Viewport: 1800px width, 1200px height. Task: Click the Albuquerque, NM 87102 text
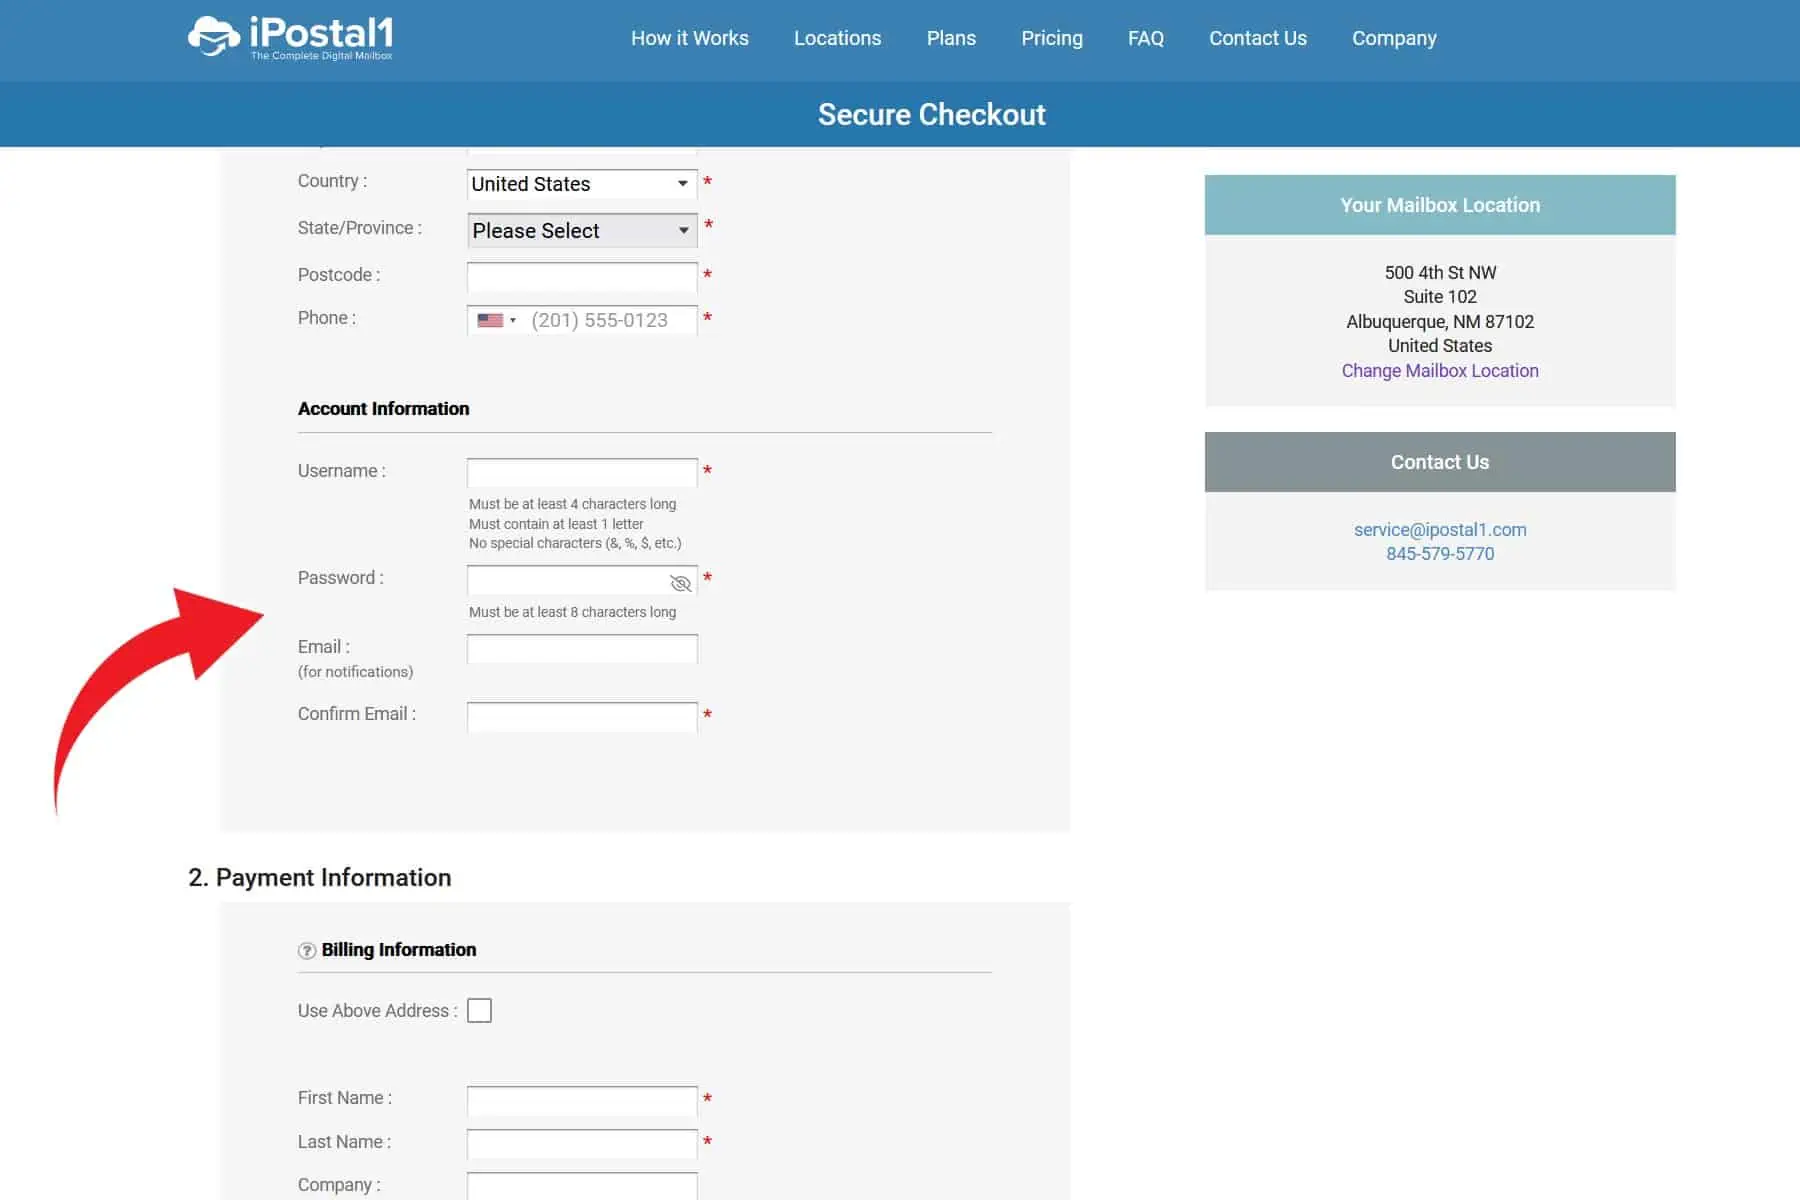click(1440, 322)
